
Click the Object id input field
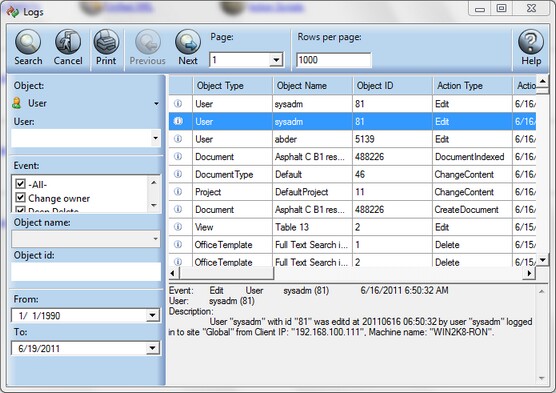click(86, 272)
